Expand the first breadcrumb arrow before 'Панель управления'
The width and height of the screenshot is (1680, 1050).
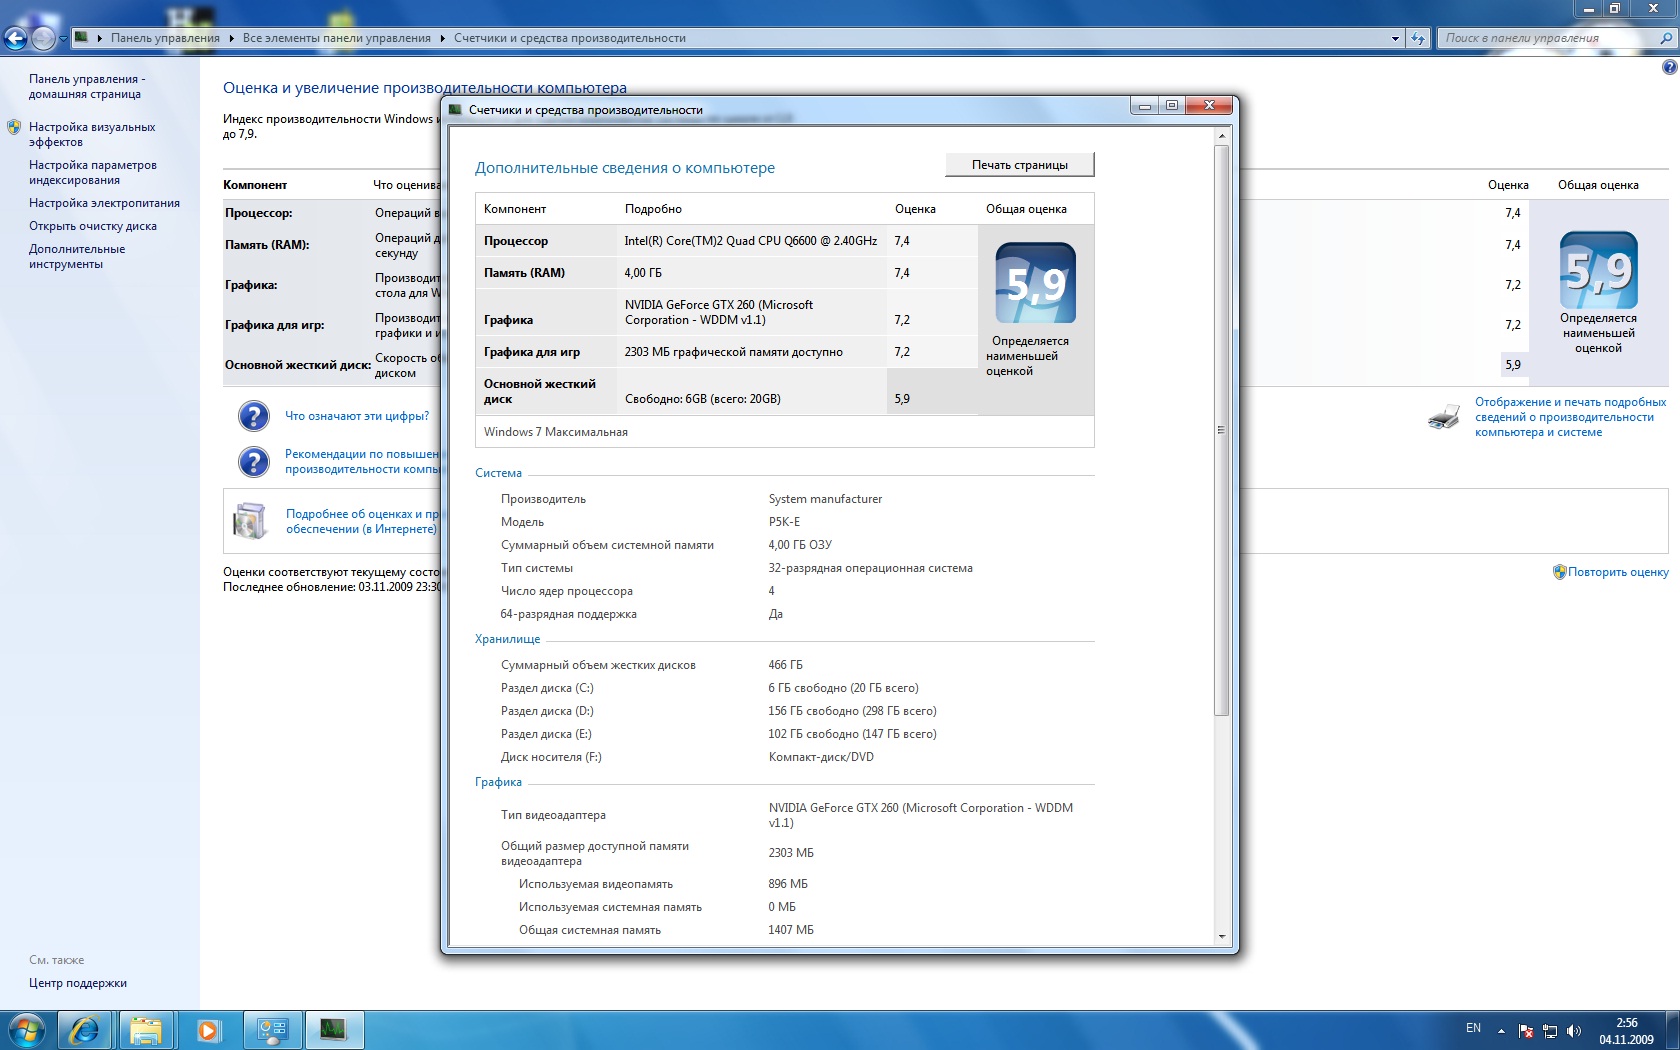pyautogui.click(x=100, y=38)
